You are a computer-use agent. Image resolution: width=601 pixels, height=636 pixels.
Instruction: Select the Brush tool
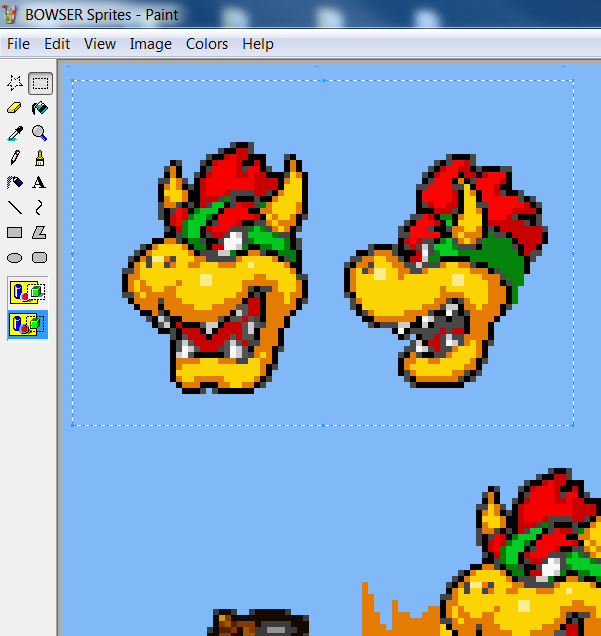[40, 158]
